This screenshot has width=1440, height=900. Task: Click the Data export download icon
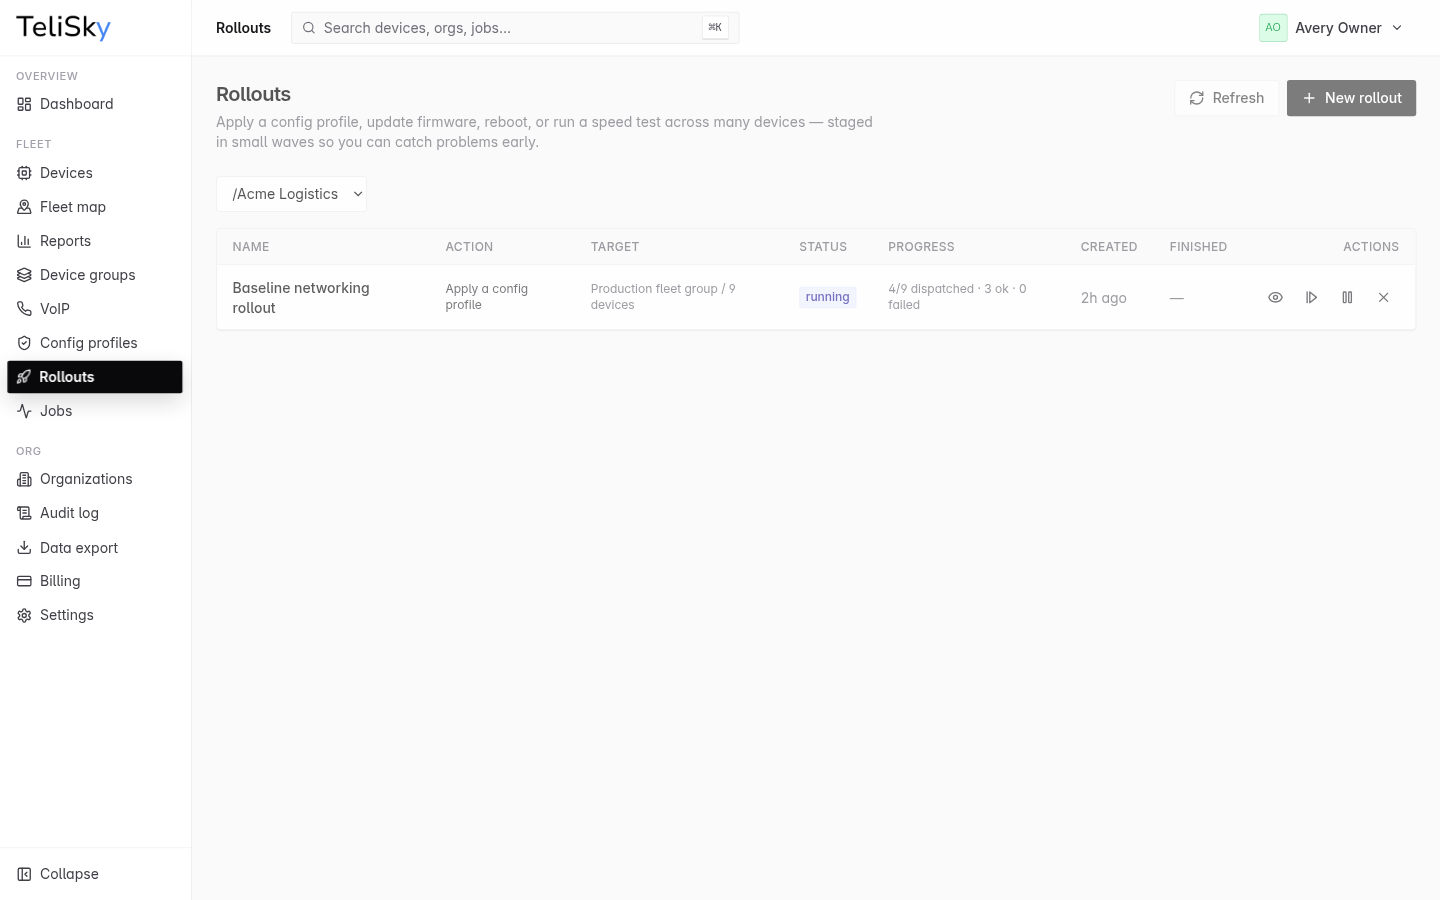[24, 548]
